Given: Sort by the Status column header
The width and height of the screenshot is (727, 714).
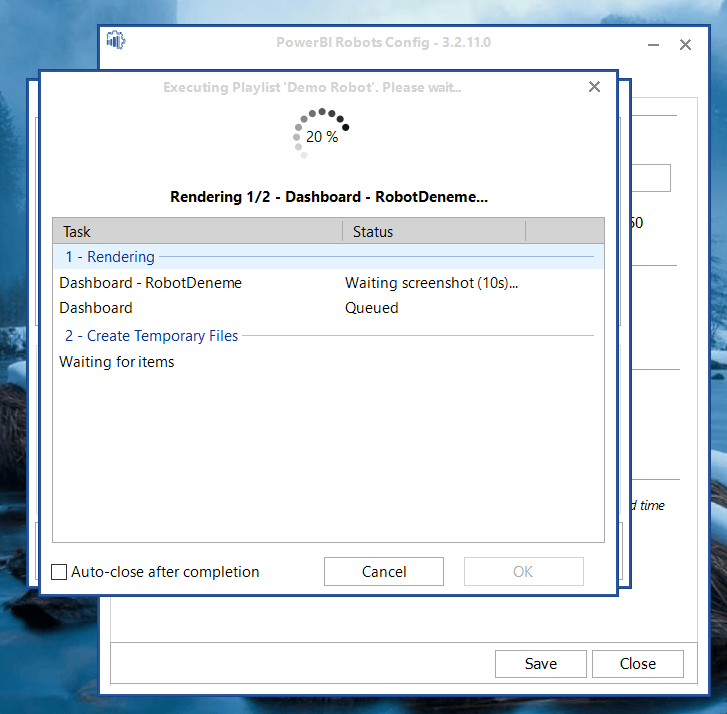Looking at the screenshot, I should (x=434, y=231).
